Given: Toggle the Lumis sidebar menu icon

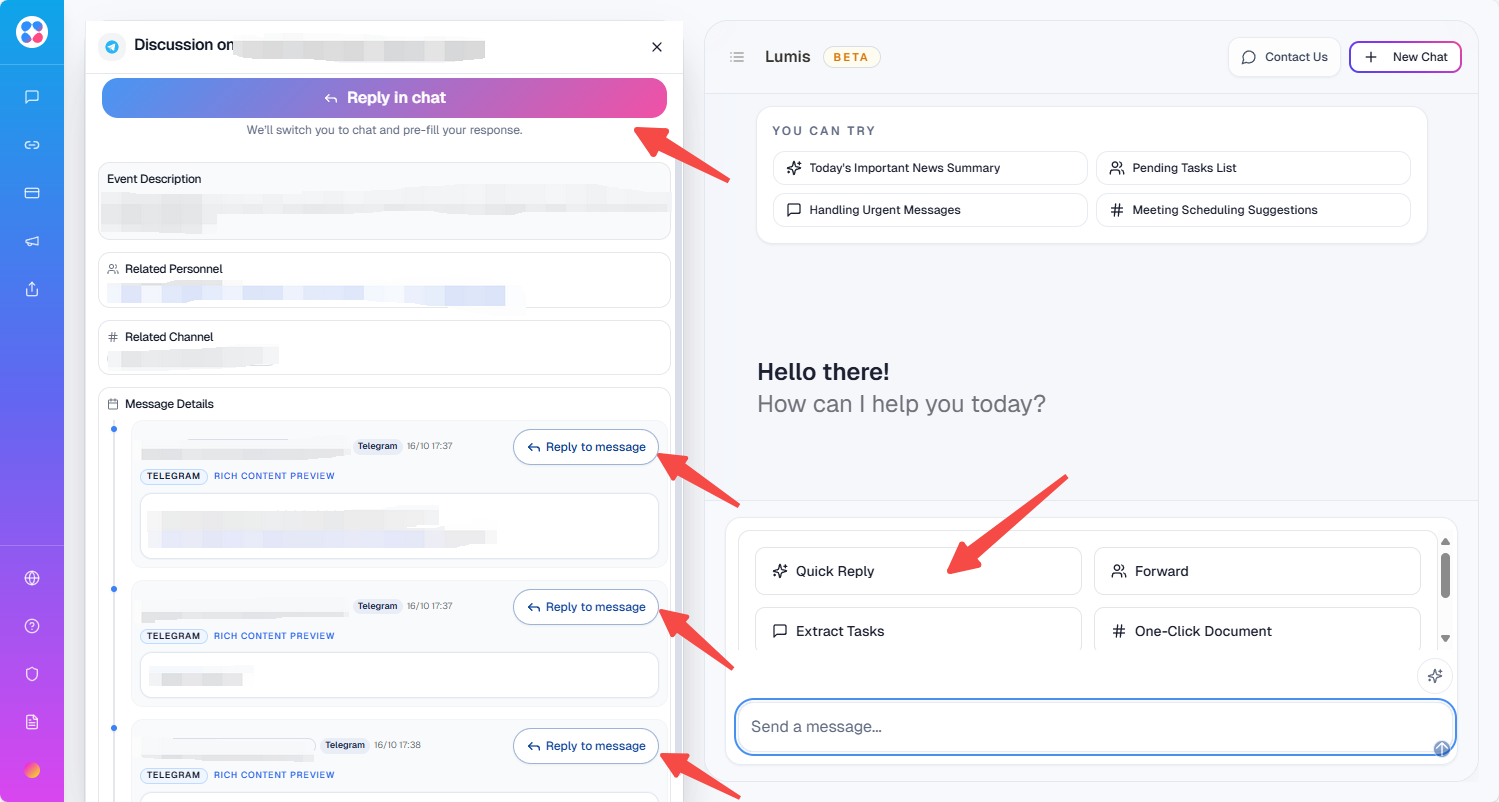Looking at the screenshot, I should [x=737, y=57].
